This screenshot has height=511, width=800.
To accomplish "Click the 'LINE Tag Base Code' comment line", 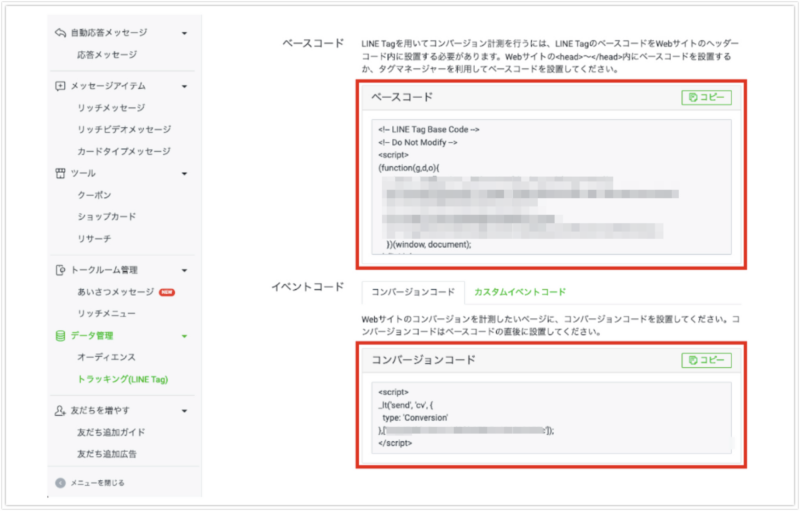I will (429, 130).
